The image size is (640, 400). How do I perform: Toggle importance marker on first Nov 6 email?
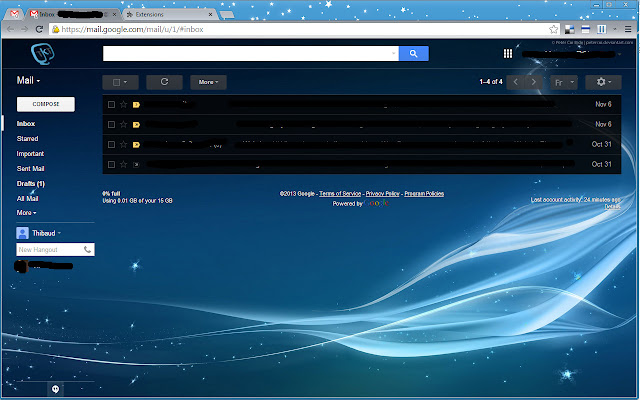click(x=136, y=104)
